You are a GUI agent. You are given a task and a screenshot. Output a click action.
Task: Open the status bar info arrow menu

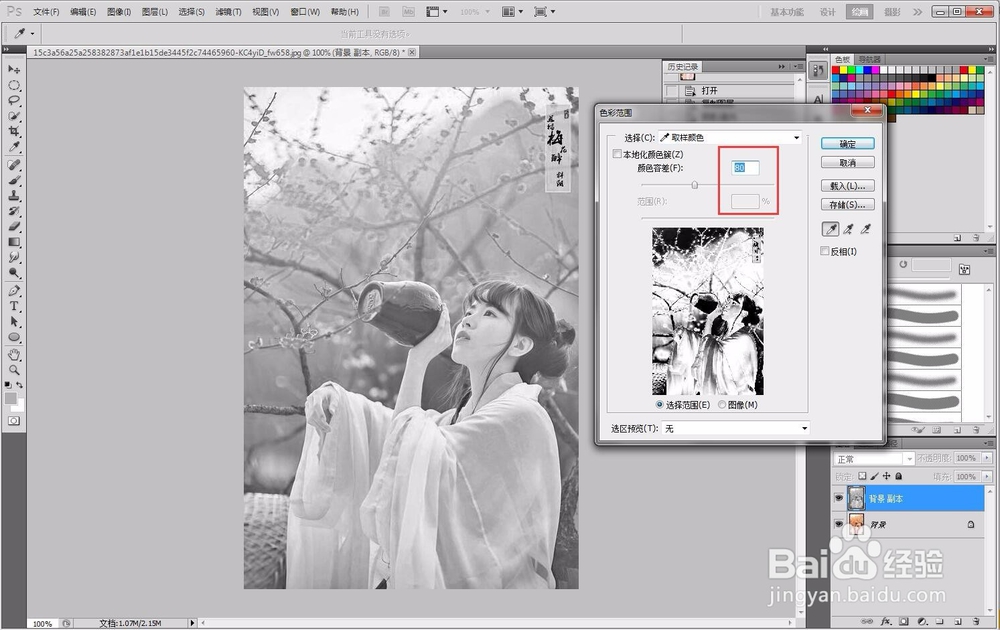coord(192,623)
